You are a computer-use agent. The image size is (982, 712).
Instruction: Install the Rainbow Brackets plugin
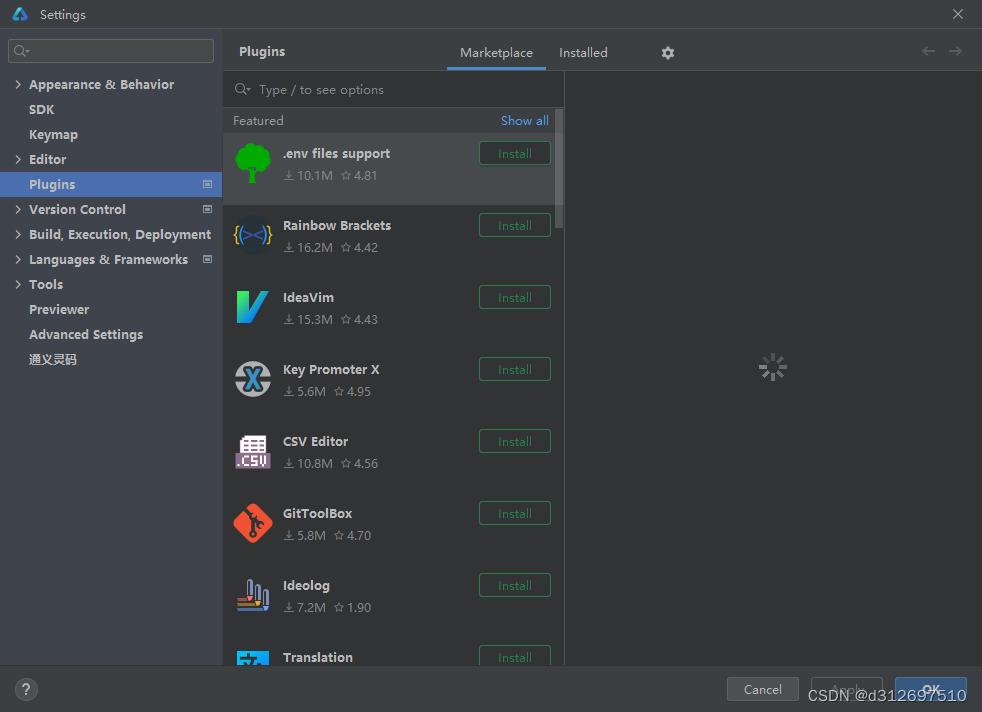point(515,225)
